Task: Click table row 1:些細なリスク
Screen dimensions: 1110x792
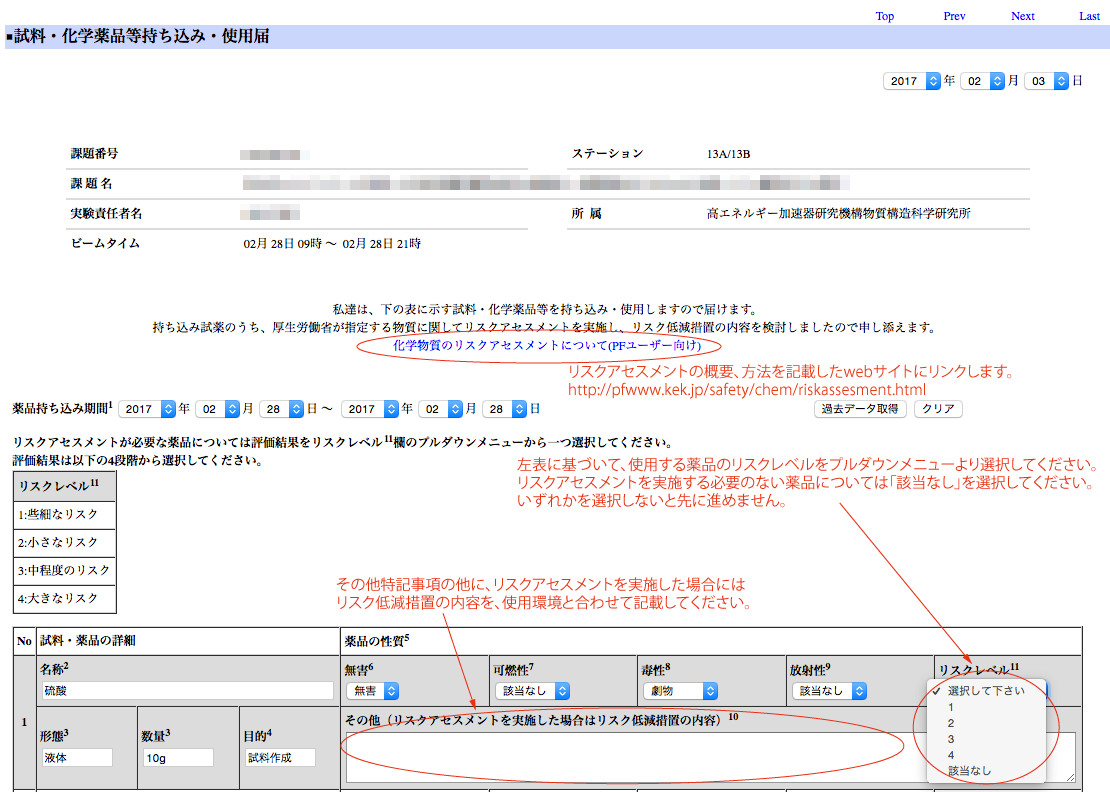Action: 64,515
